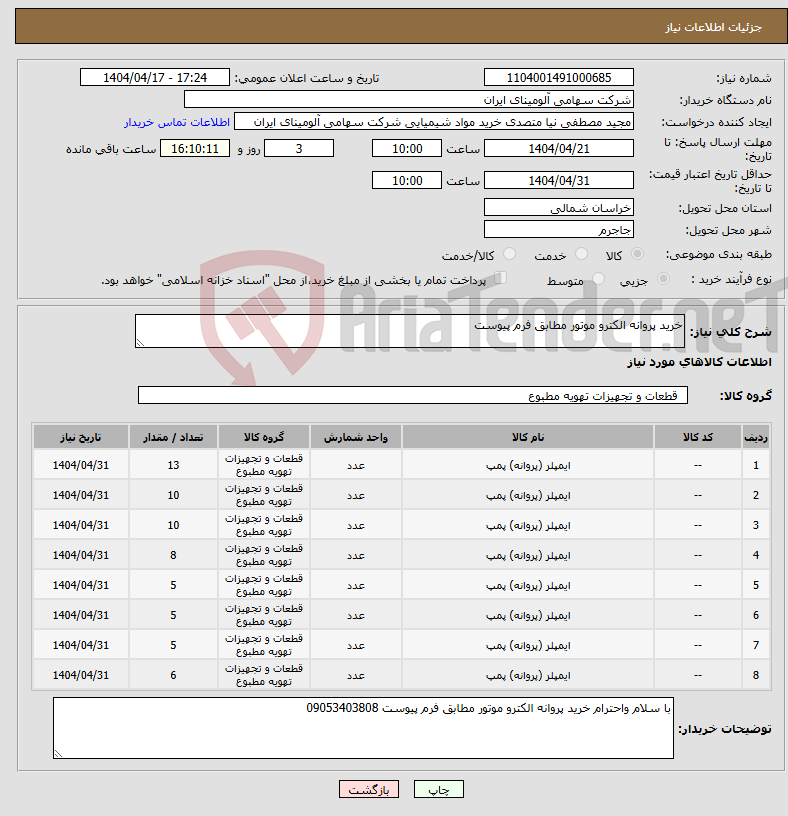Click the تعداد / مقدار column header

173,437
